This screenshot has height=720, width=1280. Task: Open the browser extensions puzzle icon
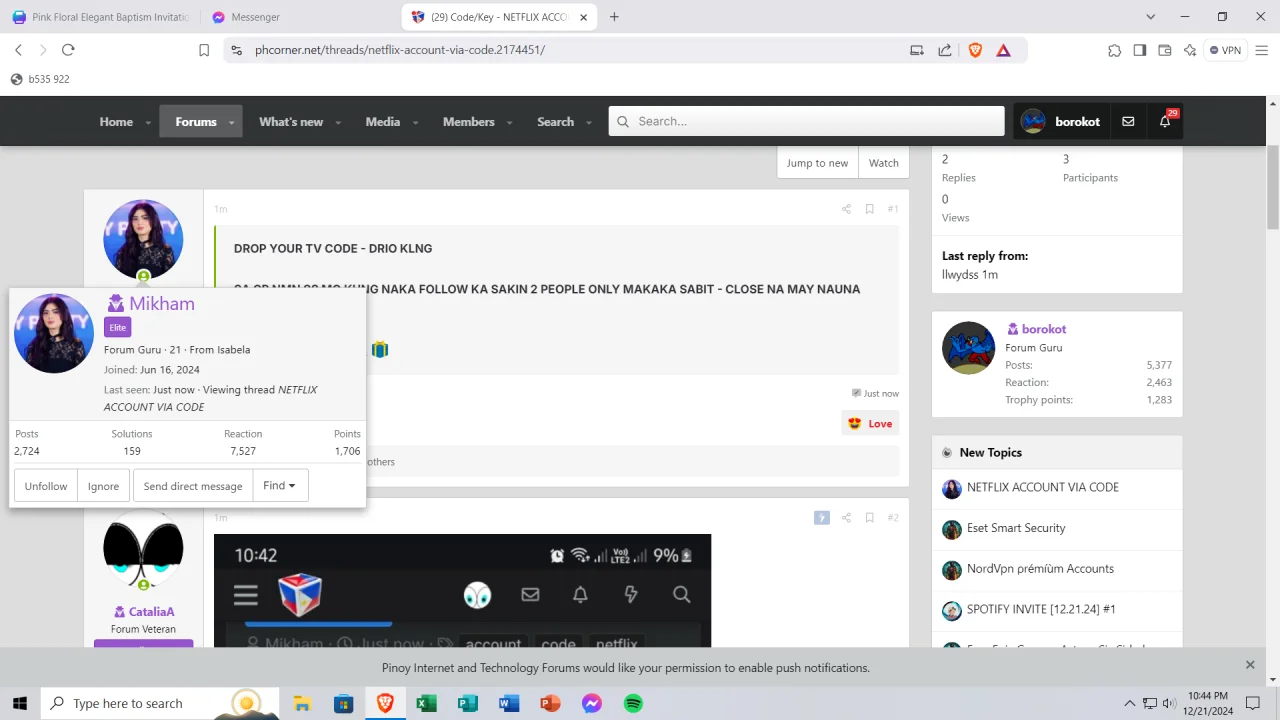(x=1114, y=50)
